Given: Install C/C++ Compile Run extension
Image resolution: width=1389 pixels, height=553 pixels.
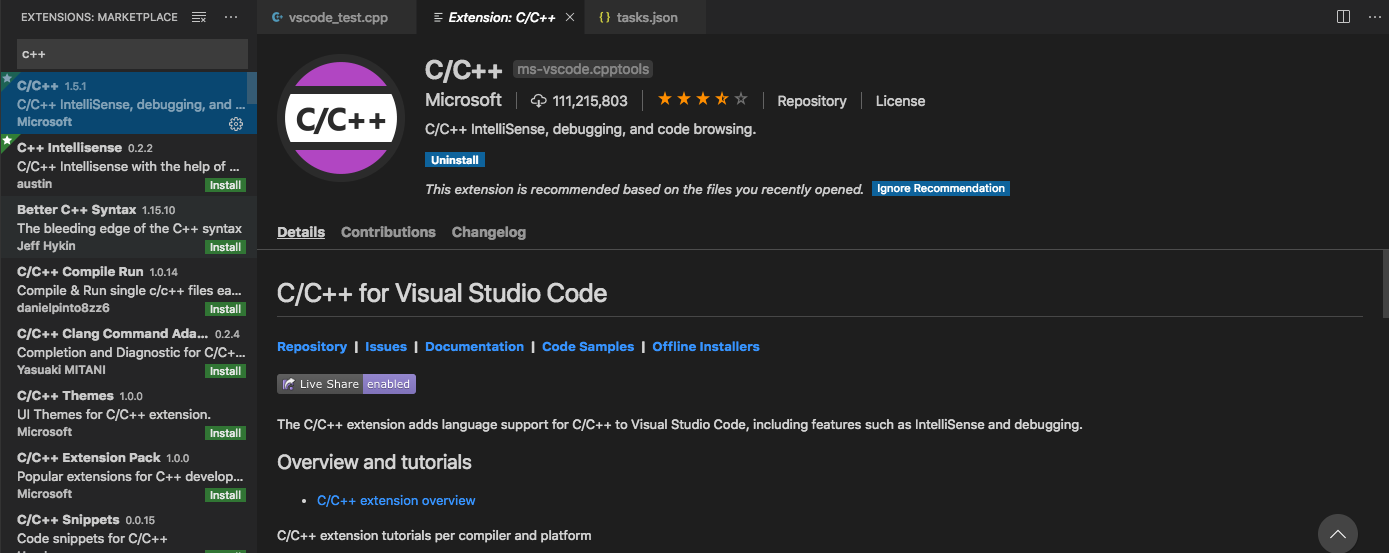Looking at the screenshot, I should pos(226,309).
